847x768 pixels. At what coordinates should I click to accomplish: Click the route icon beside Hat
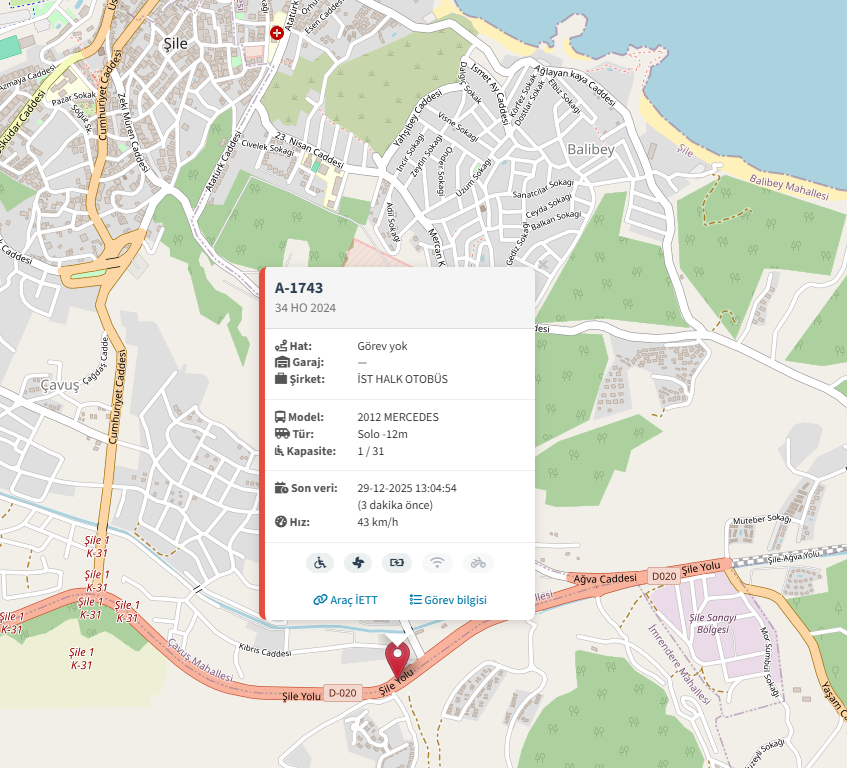tap(281, 346)
